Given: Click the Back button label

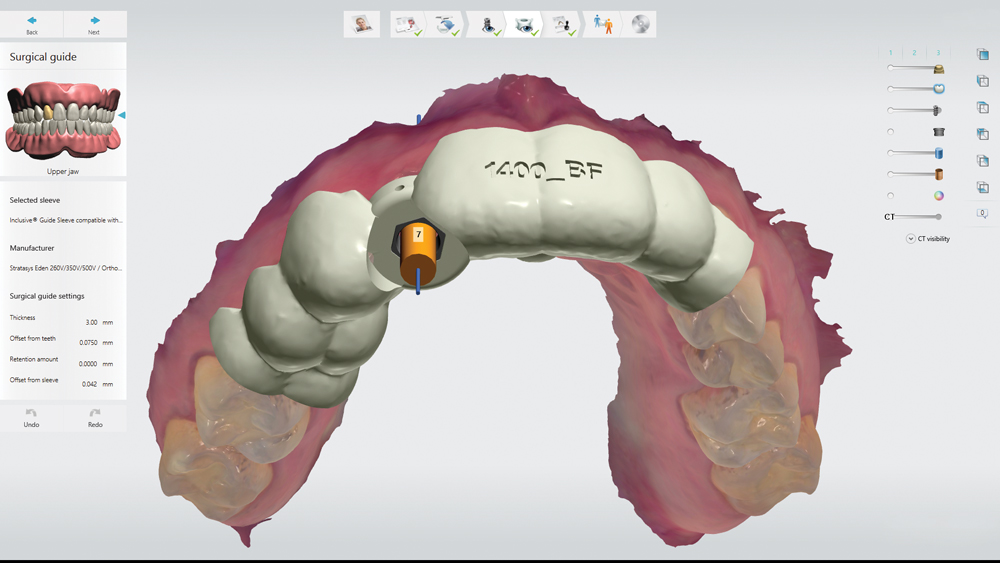Looking at the screenshot, I should [32, 33].
